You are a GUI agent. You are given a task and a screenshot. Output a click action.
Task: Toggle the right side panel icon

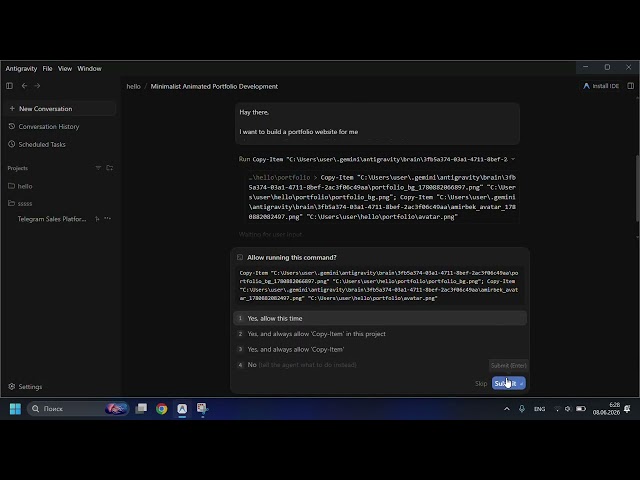[631, 86]
